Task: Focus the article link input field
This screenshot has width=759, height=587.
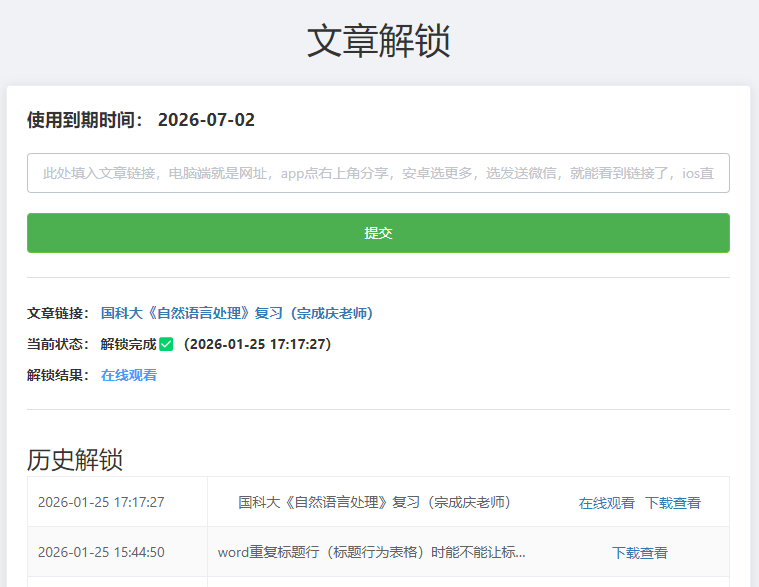Action: (378, 173)
